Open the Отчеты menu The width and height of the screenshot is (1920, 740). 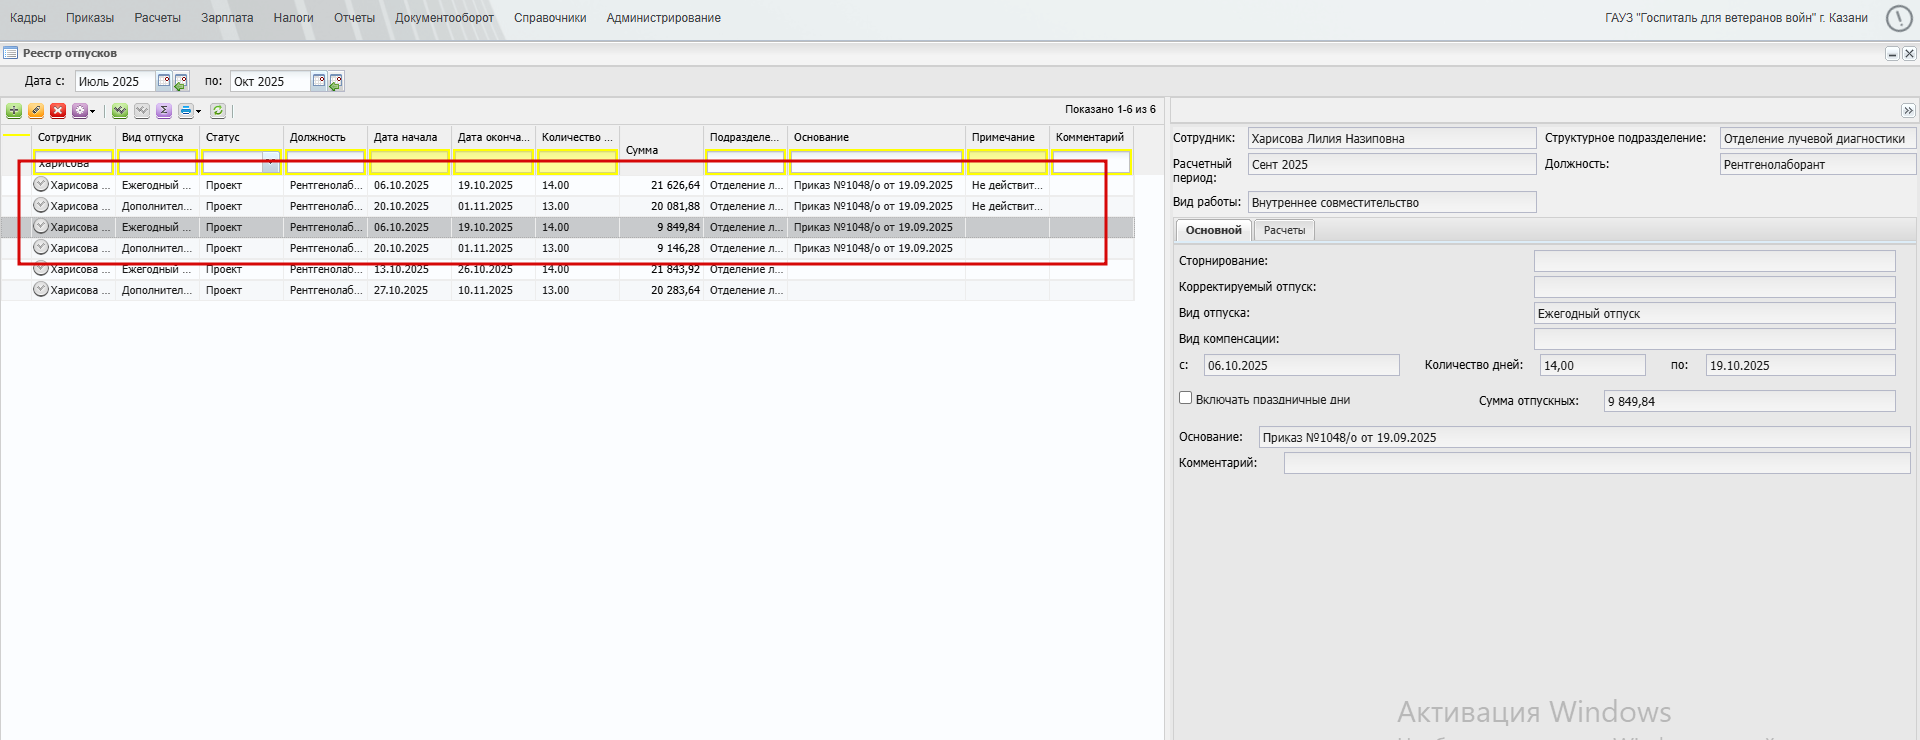pyautogui.click(x=354, y=18)
